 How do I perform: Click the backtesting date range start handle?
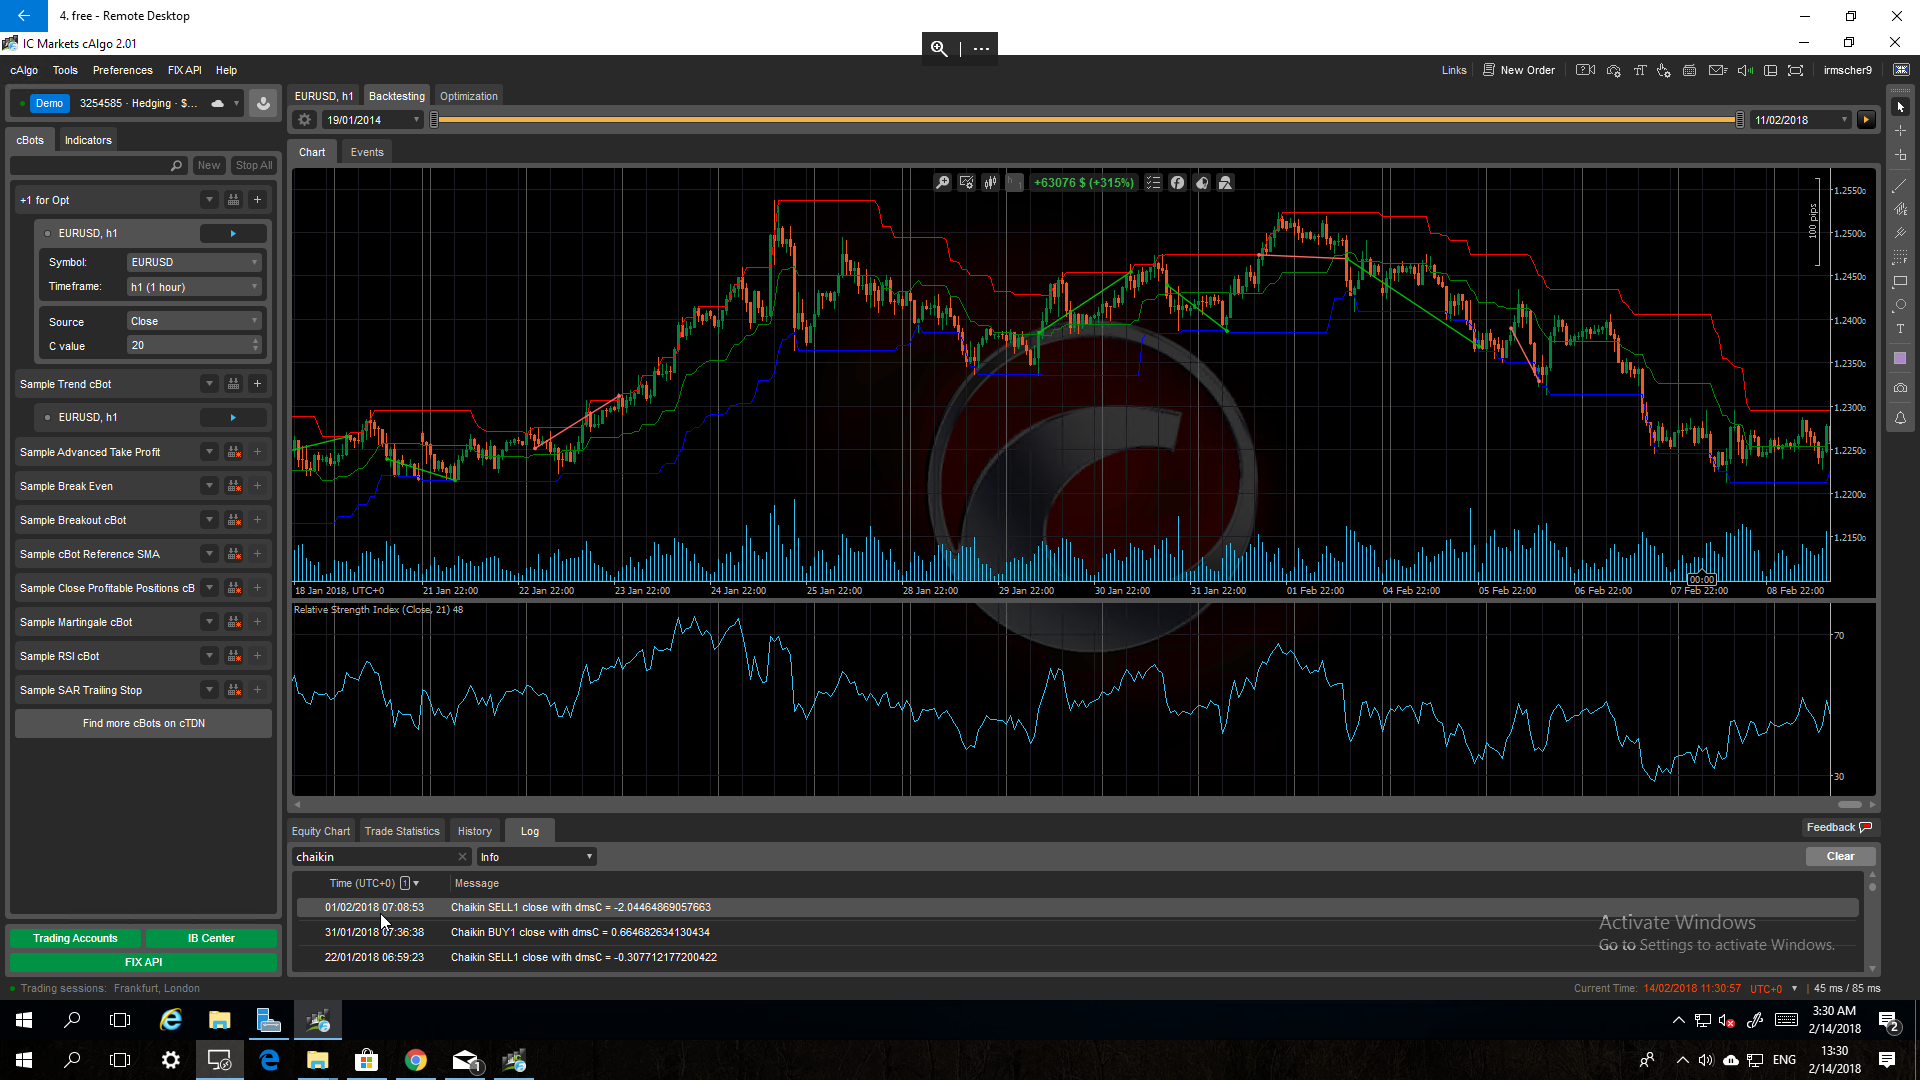pos(434,120)
